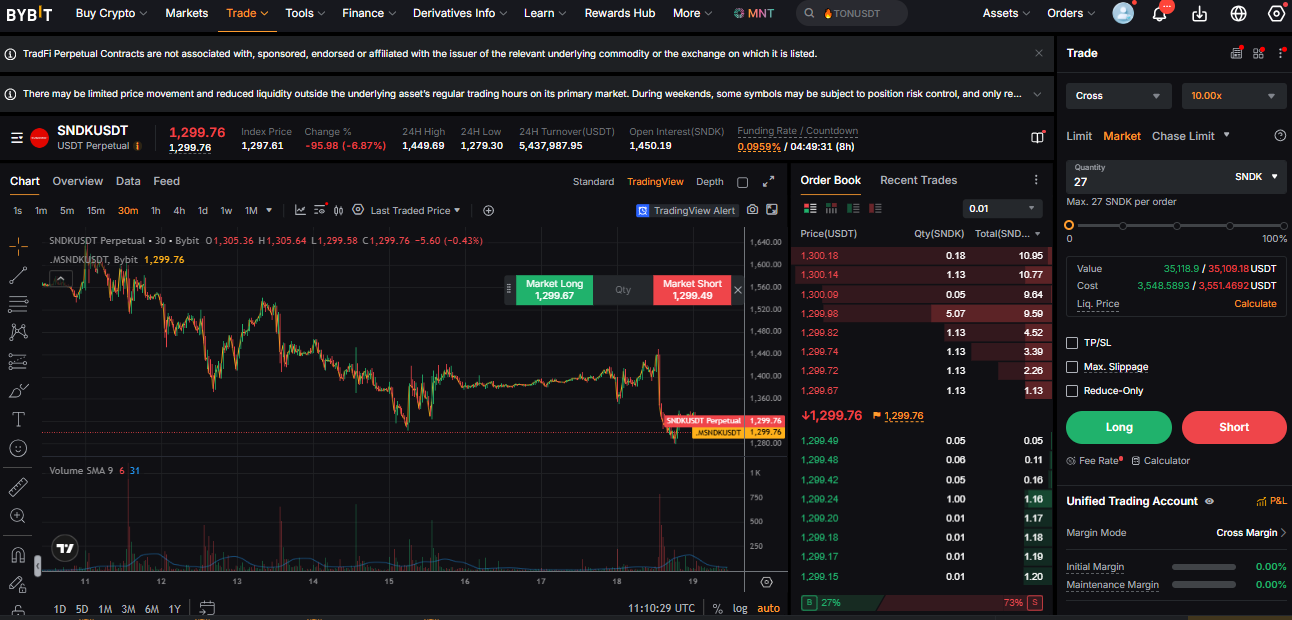Image resolution: width=1292 pixels, height=620 pixels.
Task: Click the Calculate liquidation price link
Action: [1255, 304]
